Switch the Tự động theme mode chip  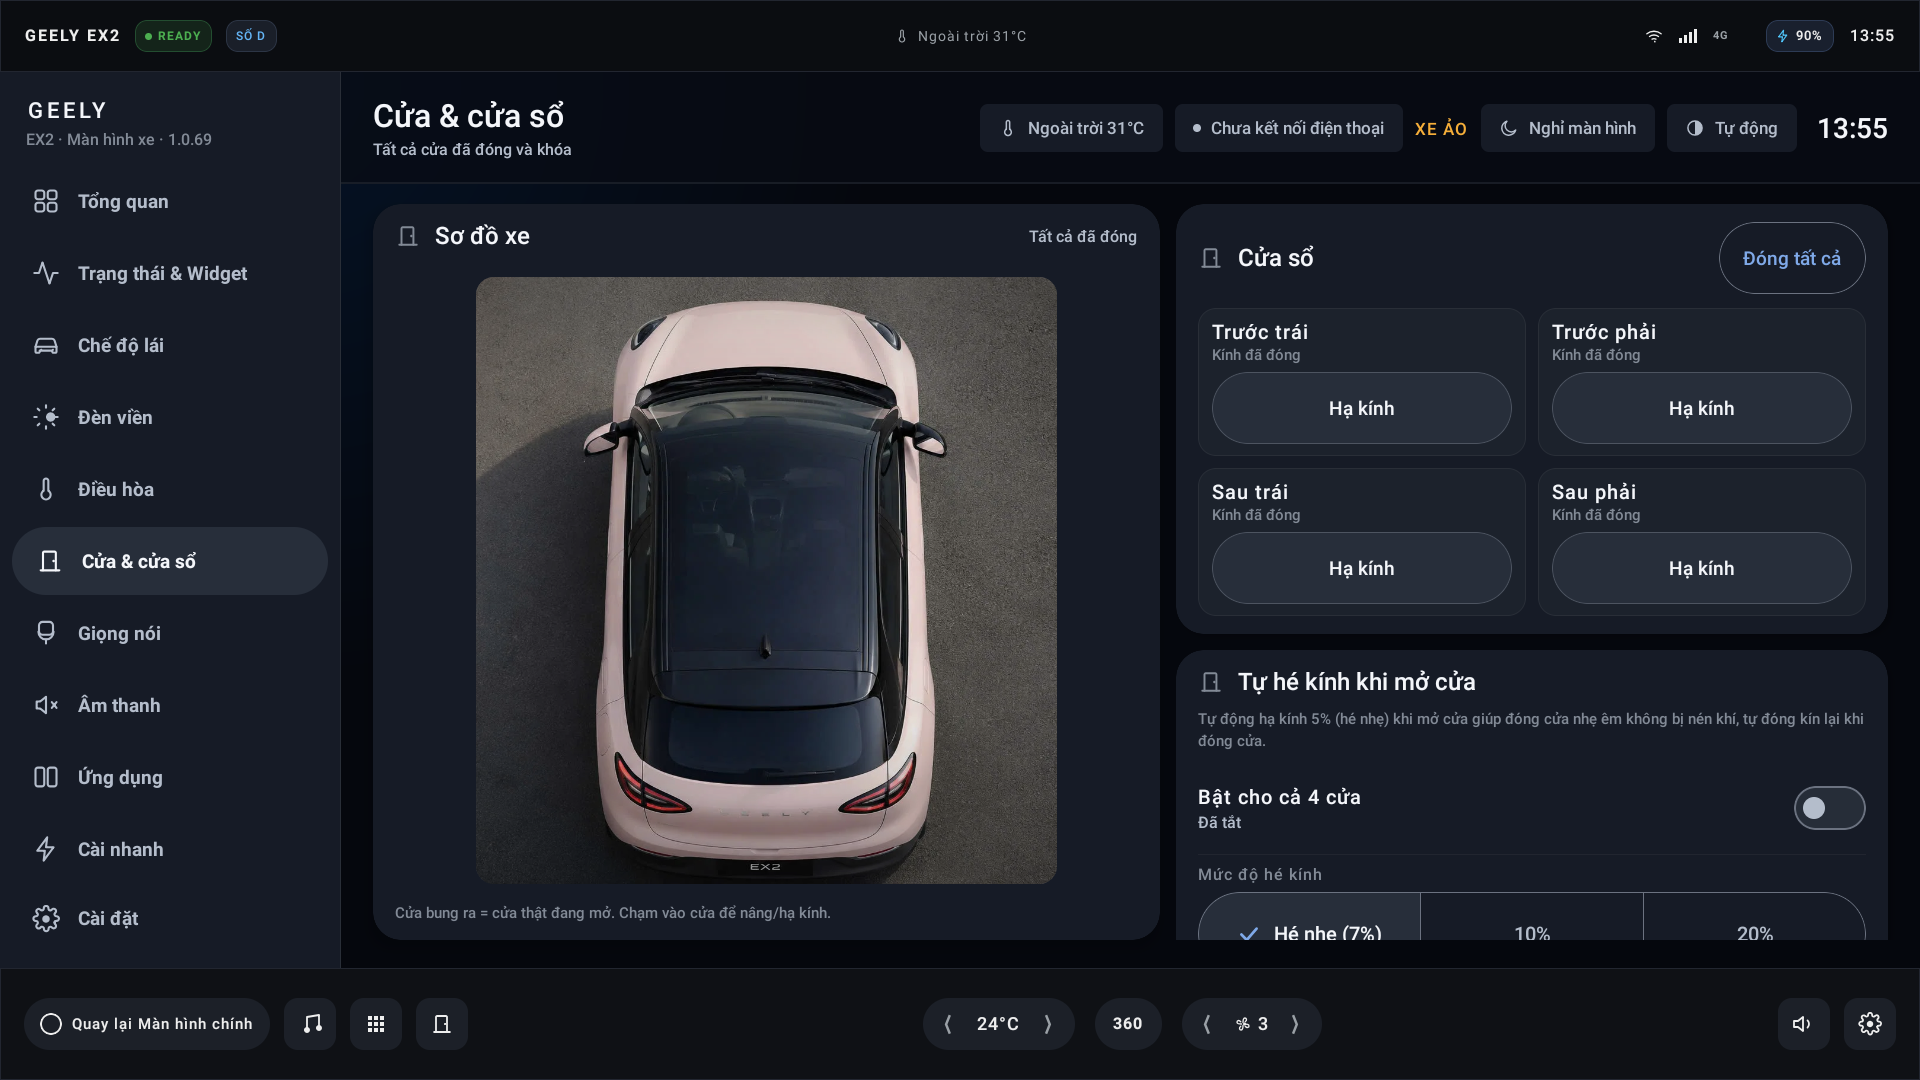click(1732, 128)
